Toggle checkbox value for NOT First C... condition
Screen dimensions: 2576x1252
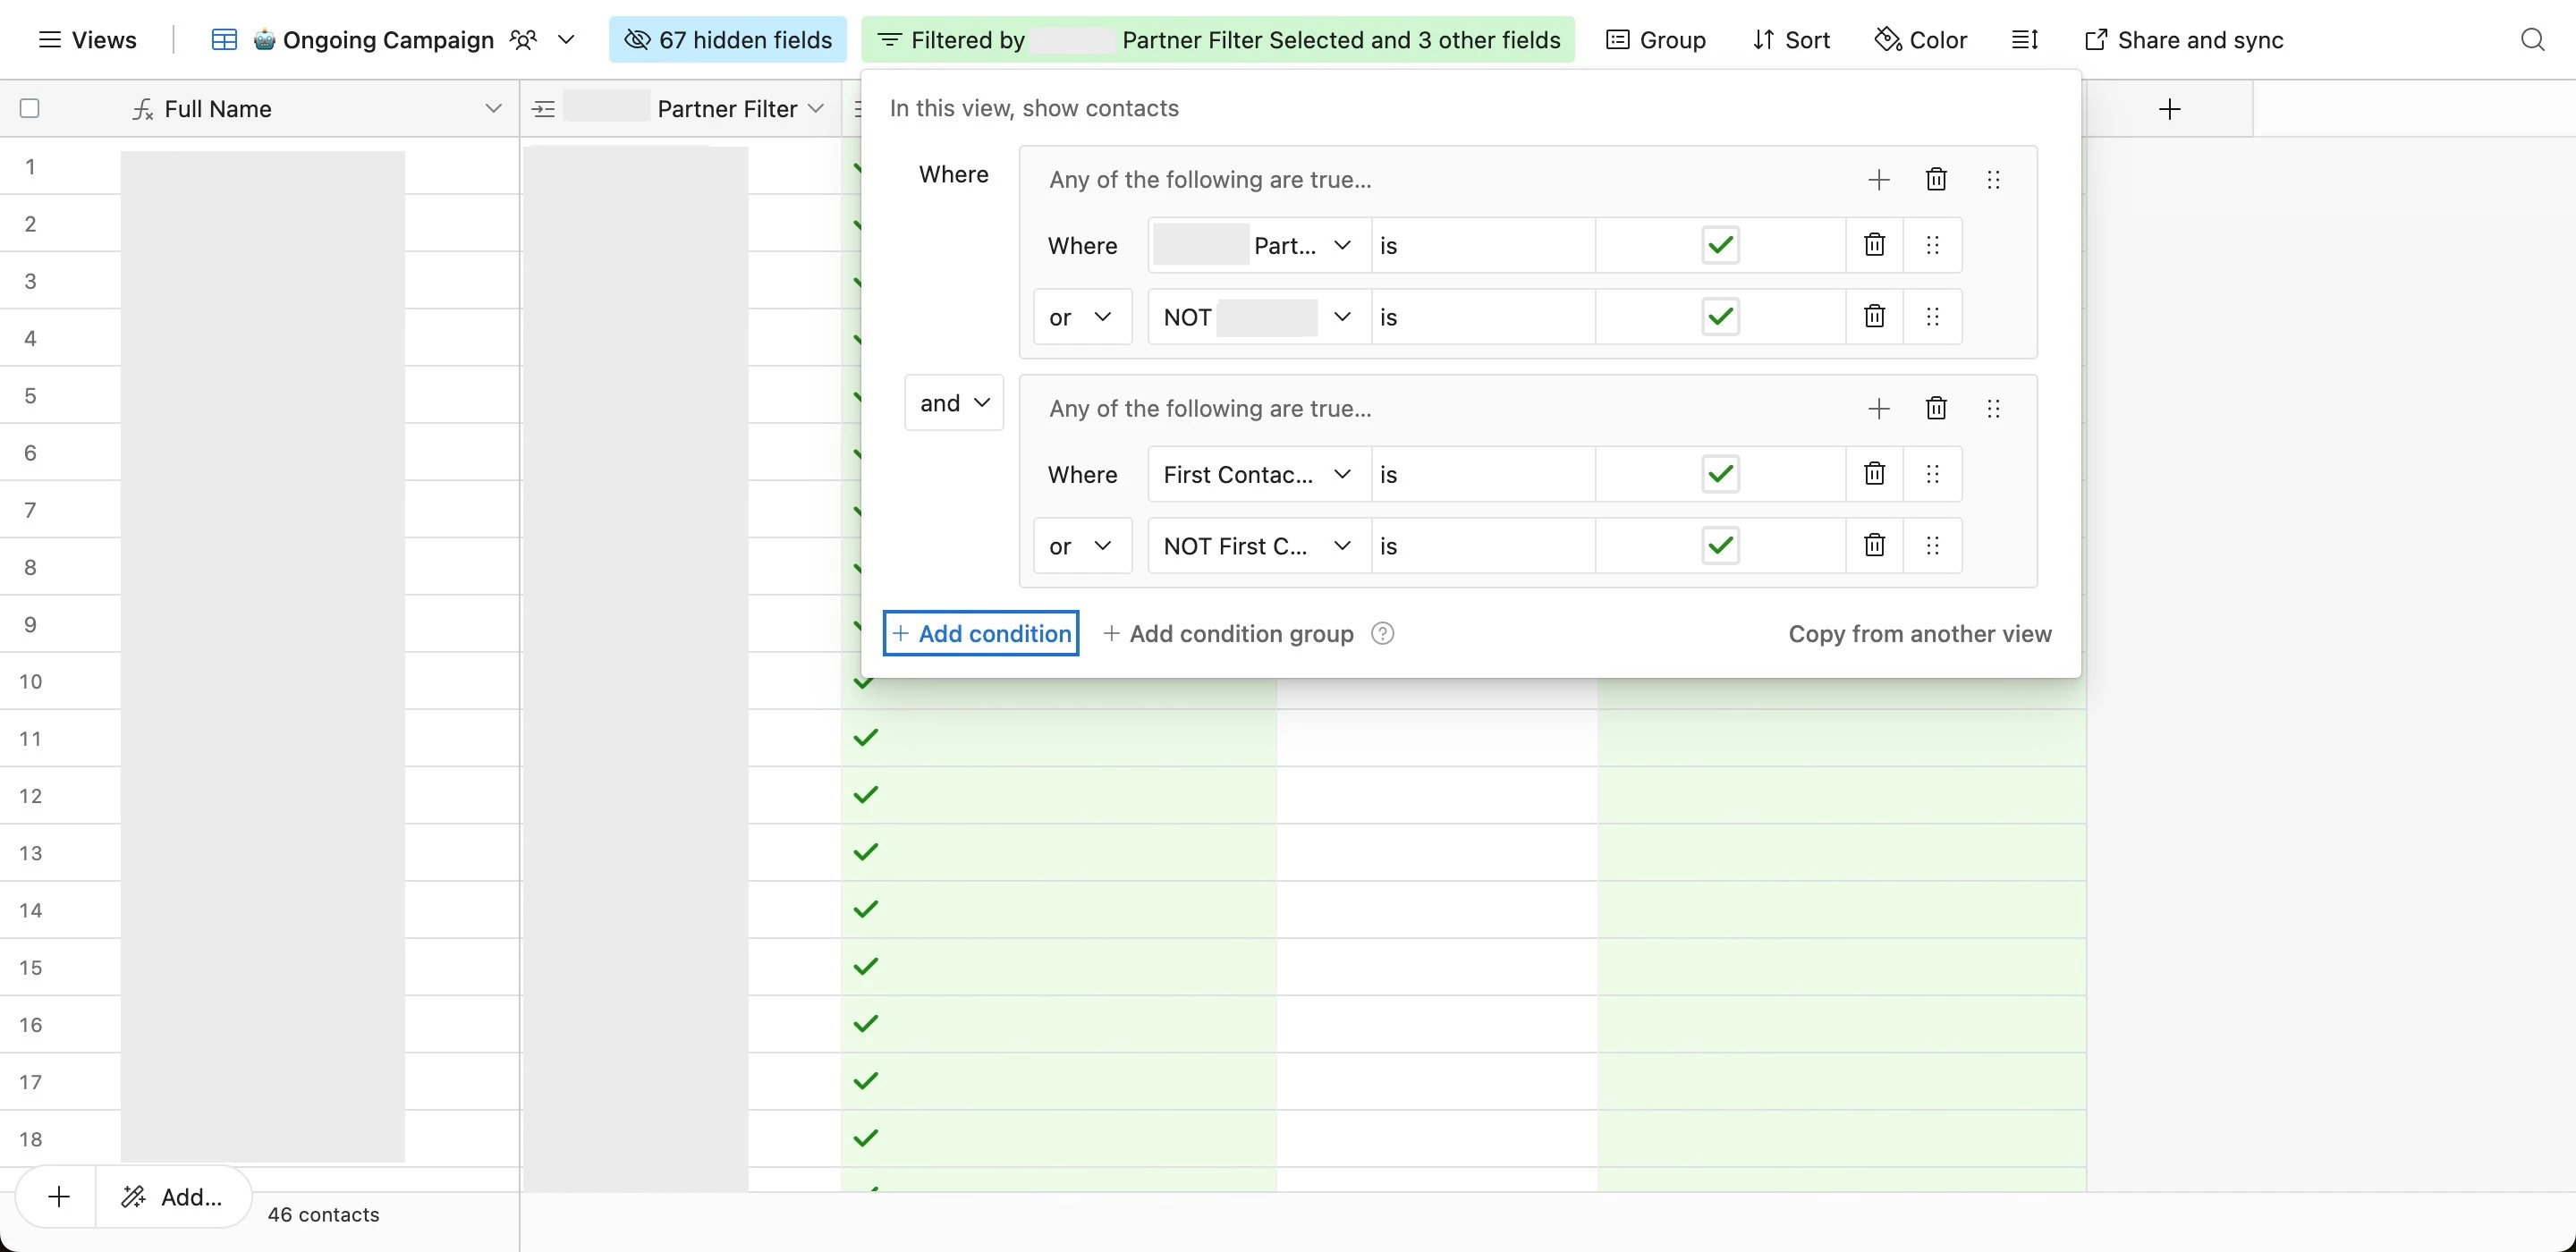(x=1720, y=546)
